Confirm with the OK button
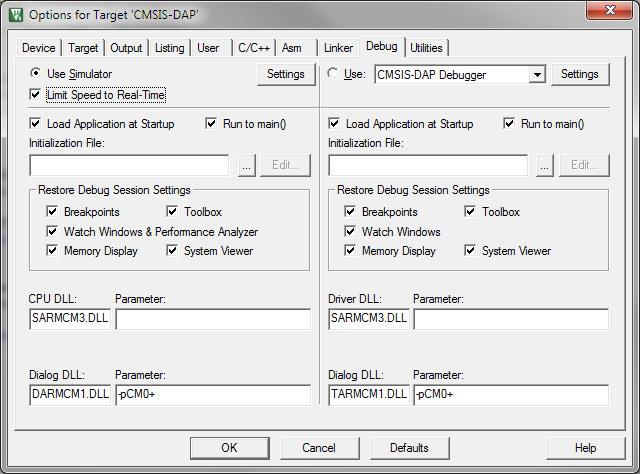Viewport: 640px width, 474px height. coord(229,448)
